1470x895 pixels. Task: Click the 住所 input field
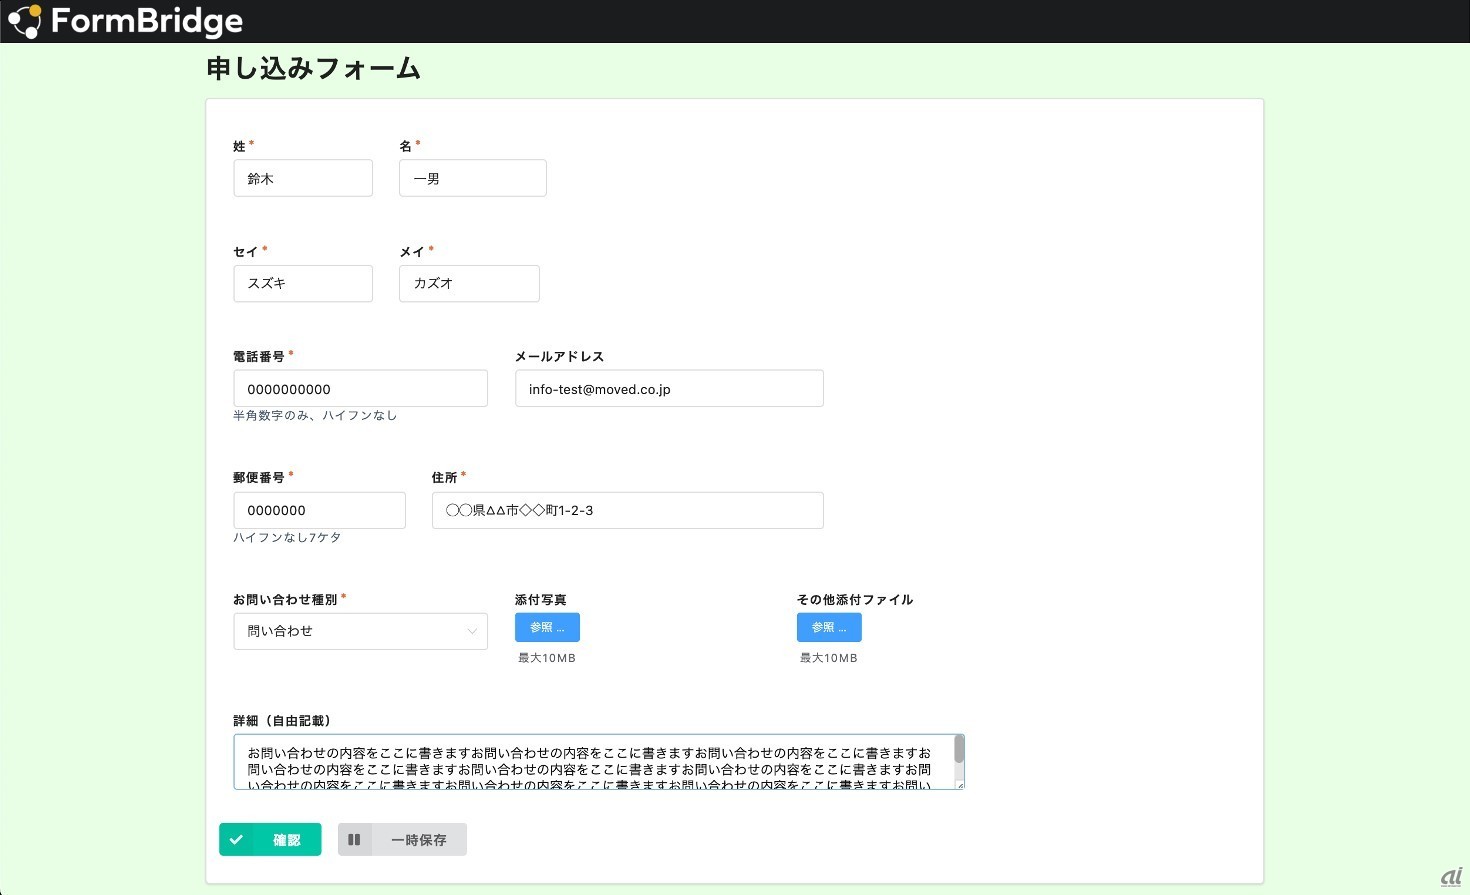click(627, 510)
